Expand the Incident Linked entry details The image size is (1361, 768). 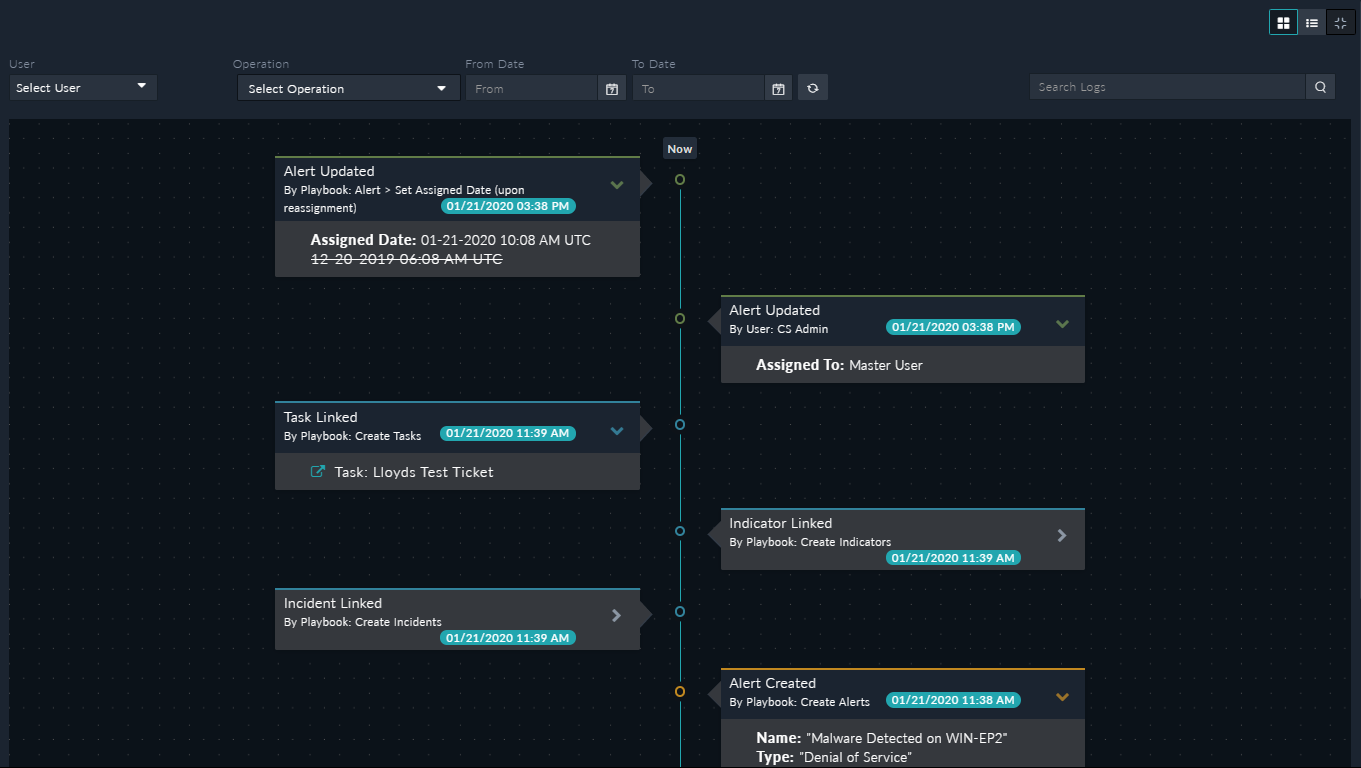(x=616, y=615)
